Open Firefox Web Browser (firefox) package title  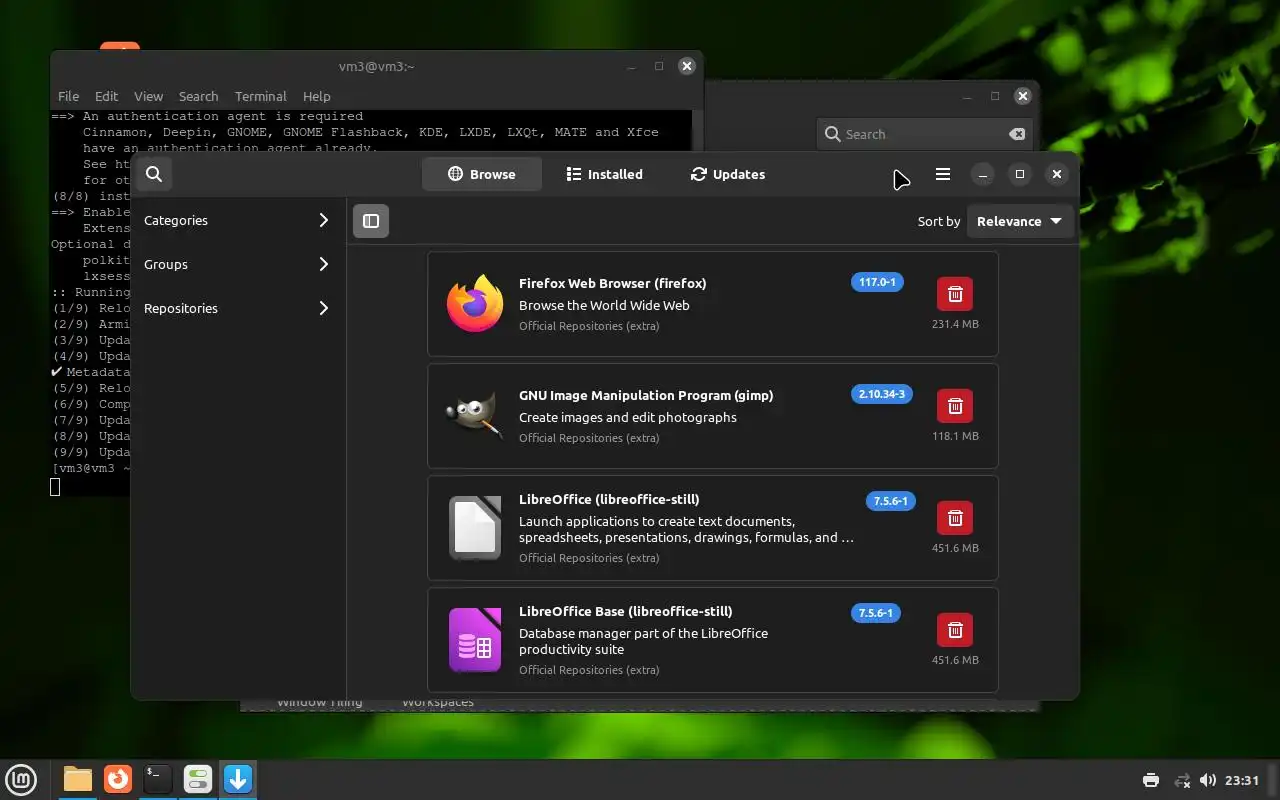(612, 283)
